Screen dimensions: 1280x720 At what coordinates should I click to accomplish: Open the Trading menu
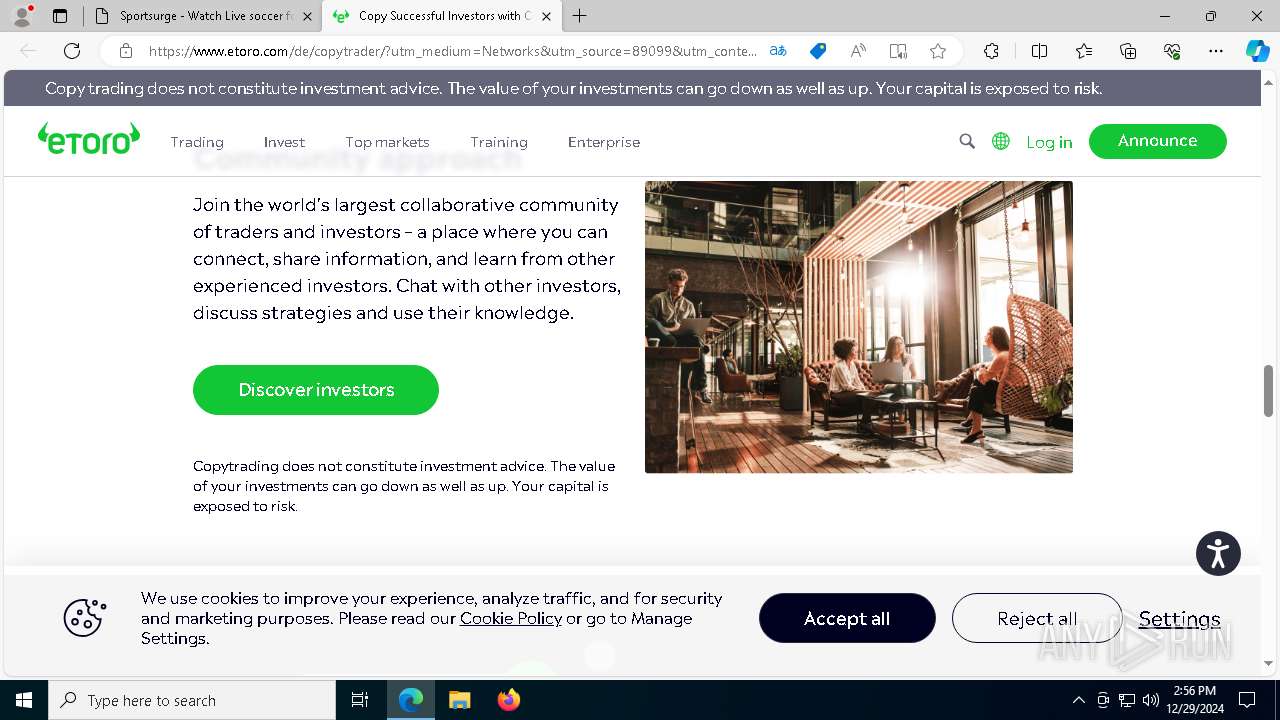(197, 142)
